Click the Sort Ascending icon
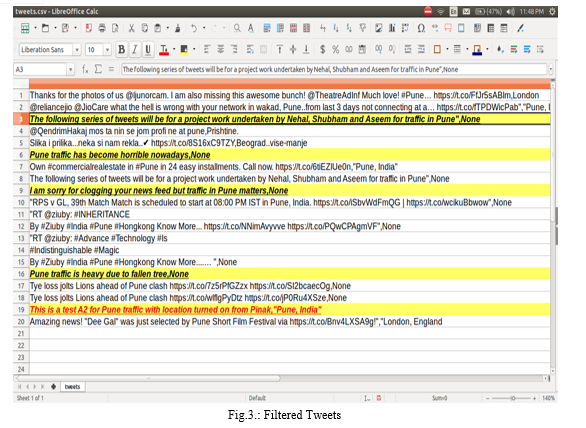The width and height of the screenshot is (586, 428). tap(336, 28)
